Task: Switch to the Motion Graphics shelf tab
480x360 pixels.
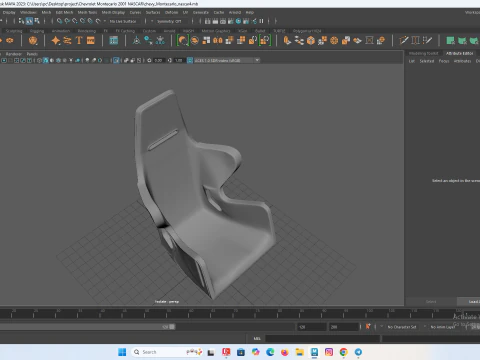Action: (216, 31)
